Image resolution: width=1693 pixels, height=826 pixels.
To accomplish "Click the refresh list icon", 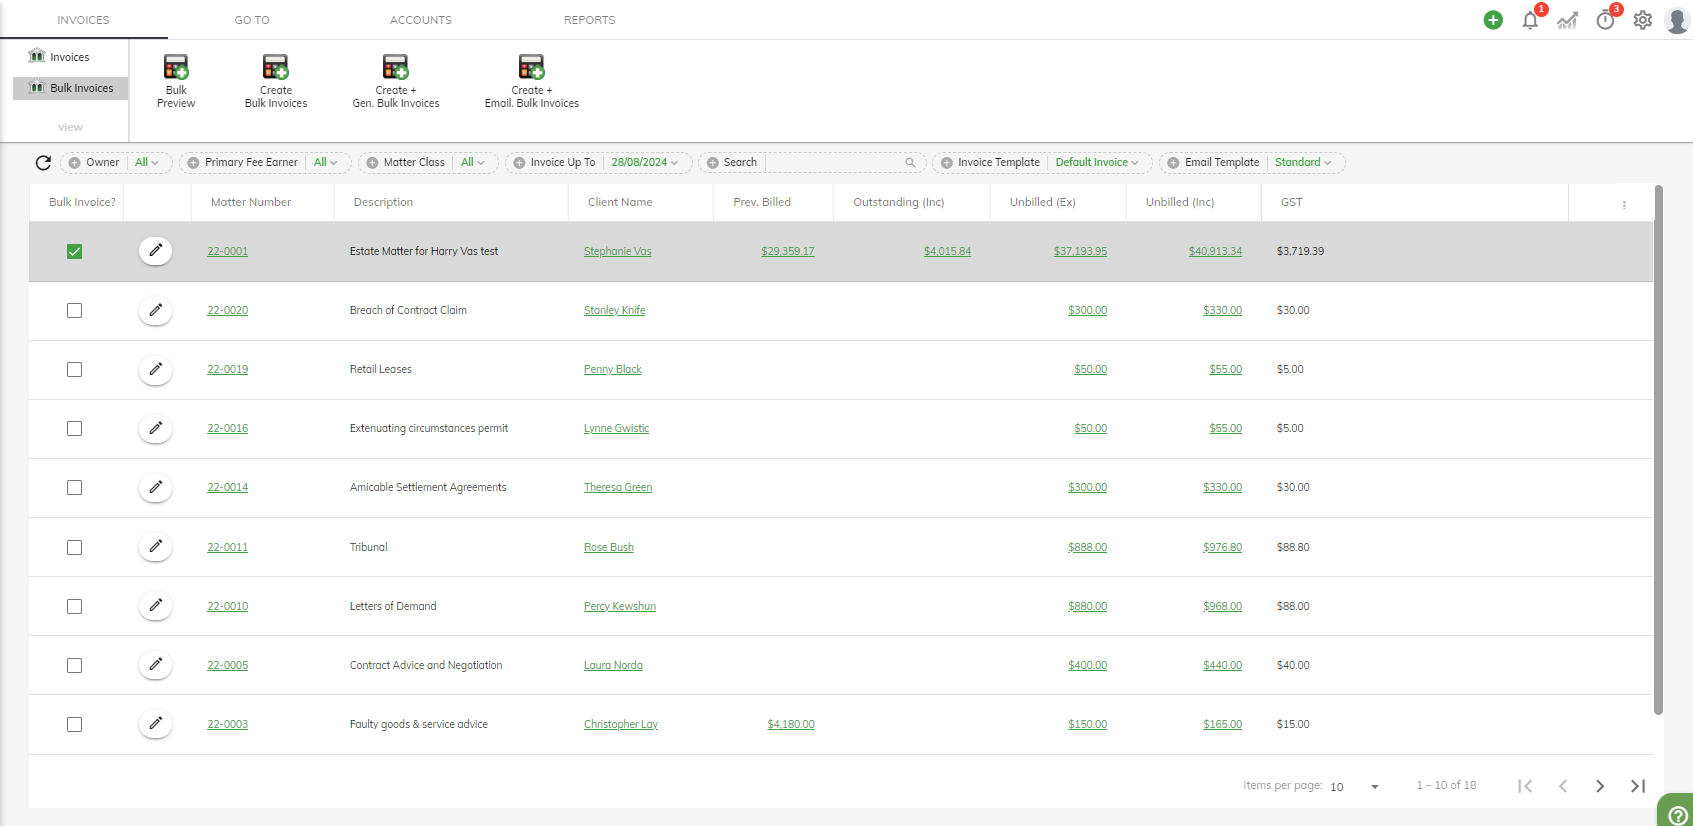I will tap(43, 162).
